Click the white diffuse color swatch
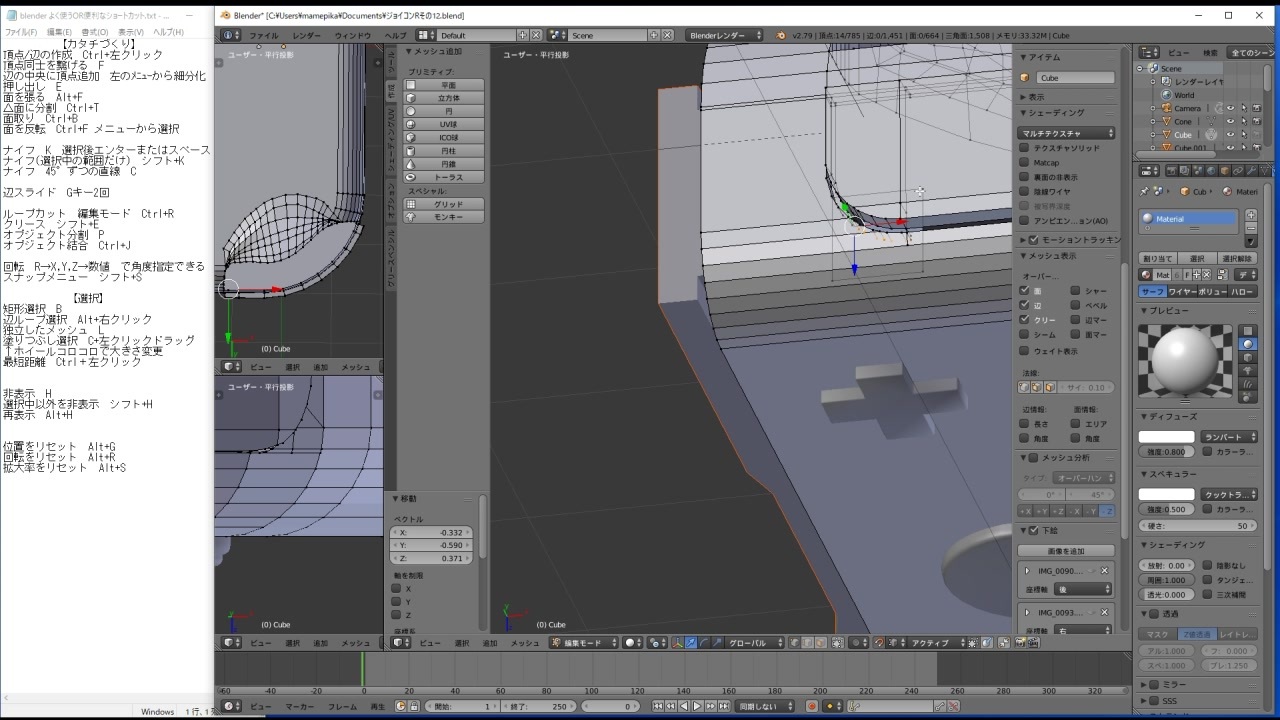This screenshot has width=1280, height=720. pos(1167,437)
